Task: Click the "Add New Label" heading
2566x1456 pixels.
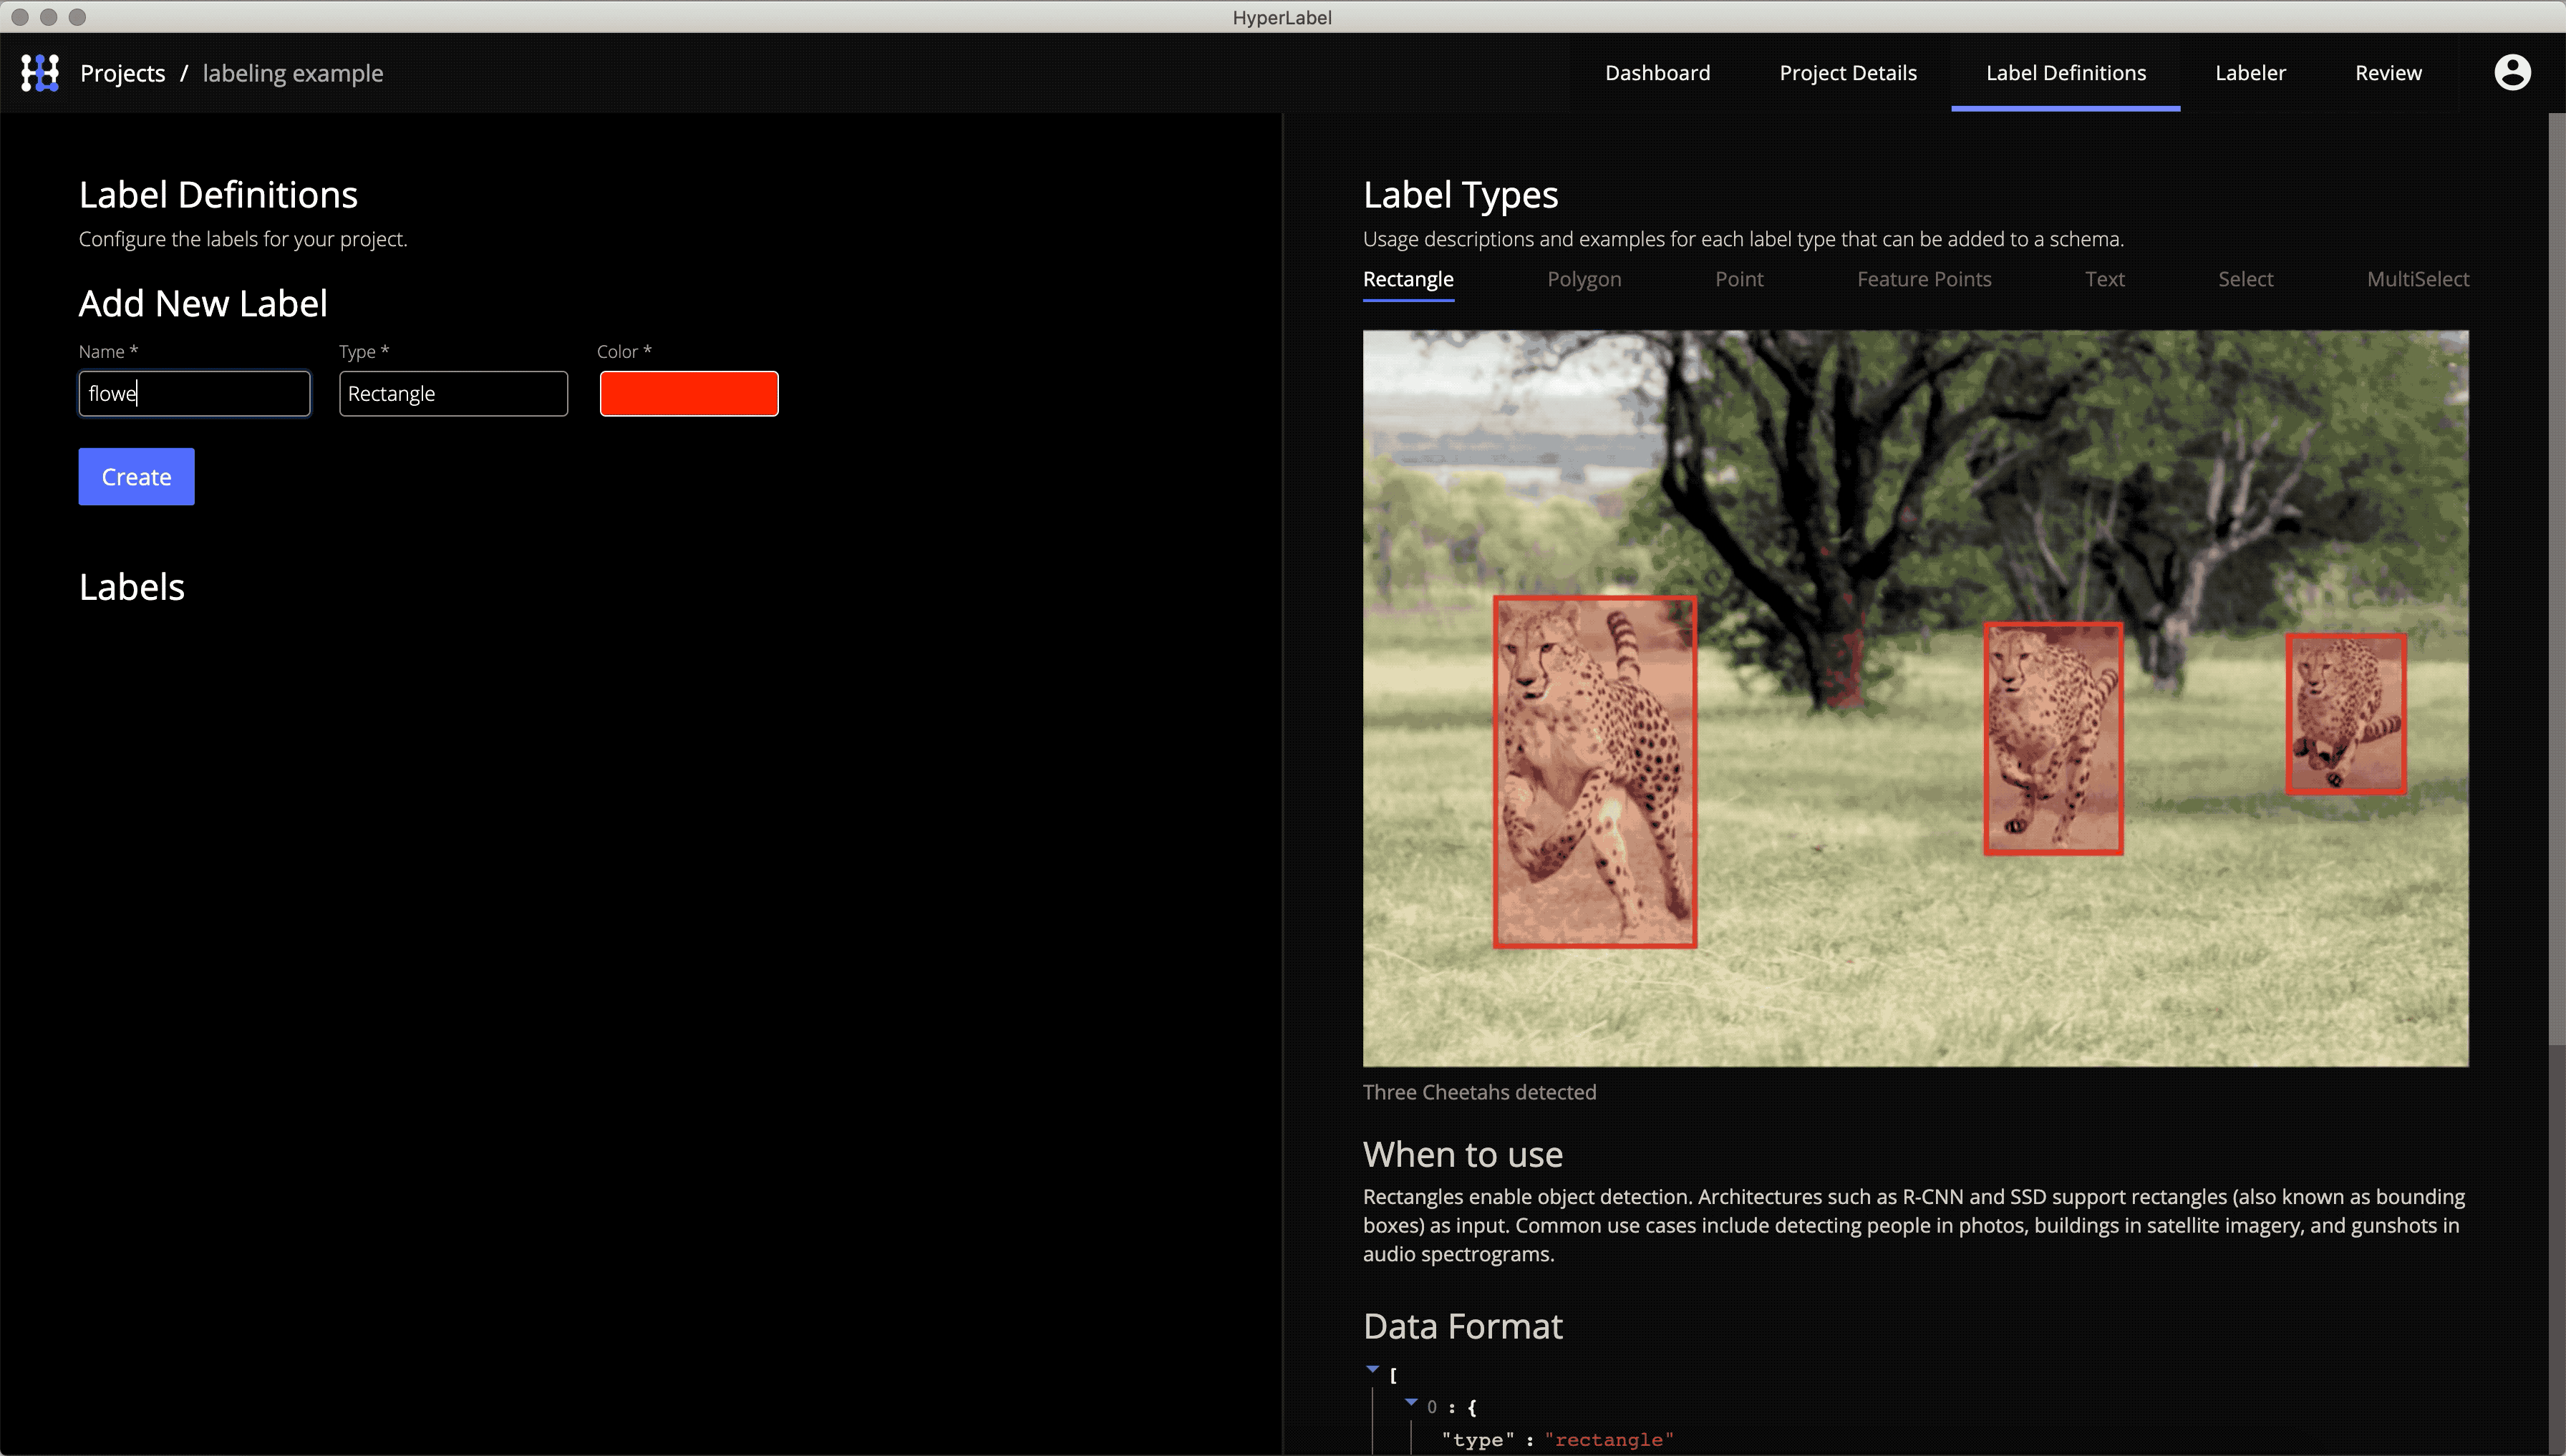Action: pyautogui.click(x=203, y=303)
